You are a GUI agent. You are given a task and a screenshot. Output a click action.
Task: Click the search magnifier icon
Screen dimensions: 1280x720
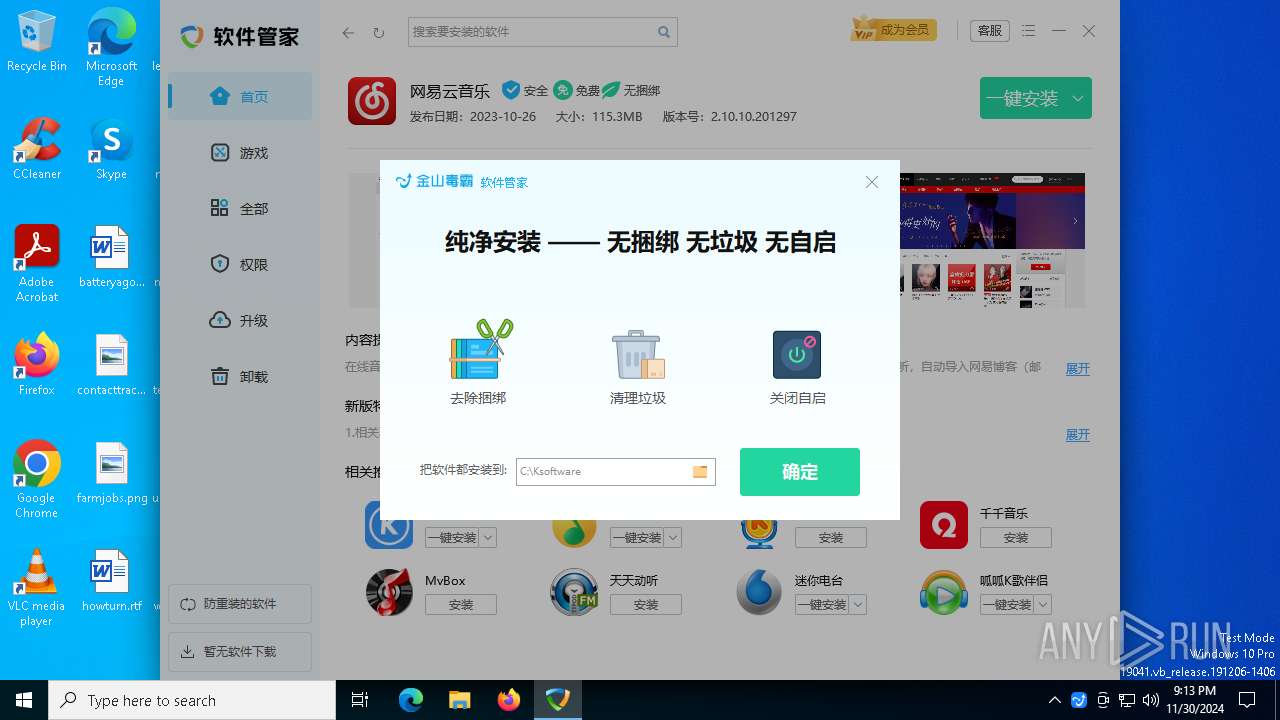point(664,32)
